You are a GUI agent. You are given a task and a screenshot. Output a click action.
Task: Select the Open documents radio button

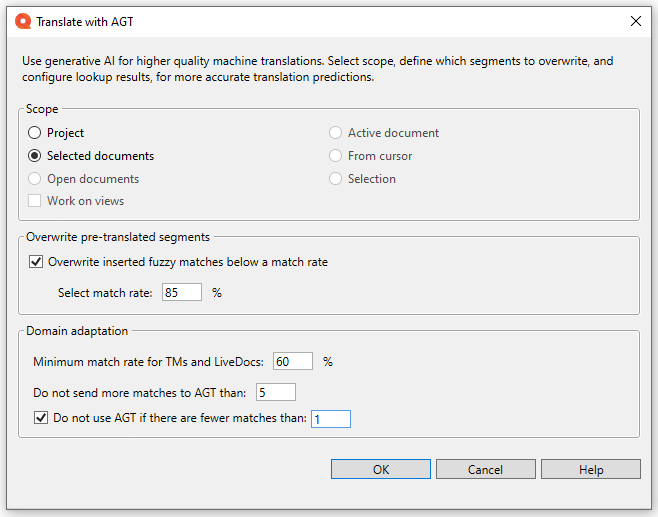(34, 179)
